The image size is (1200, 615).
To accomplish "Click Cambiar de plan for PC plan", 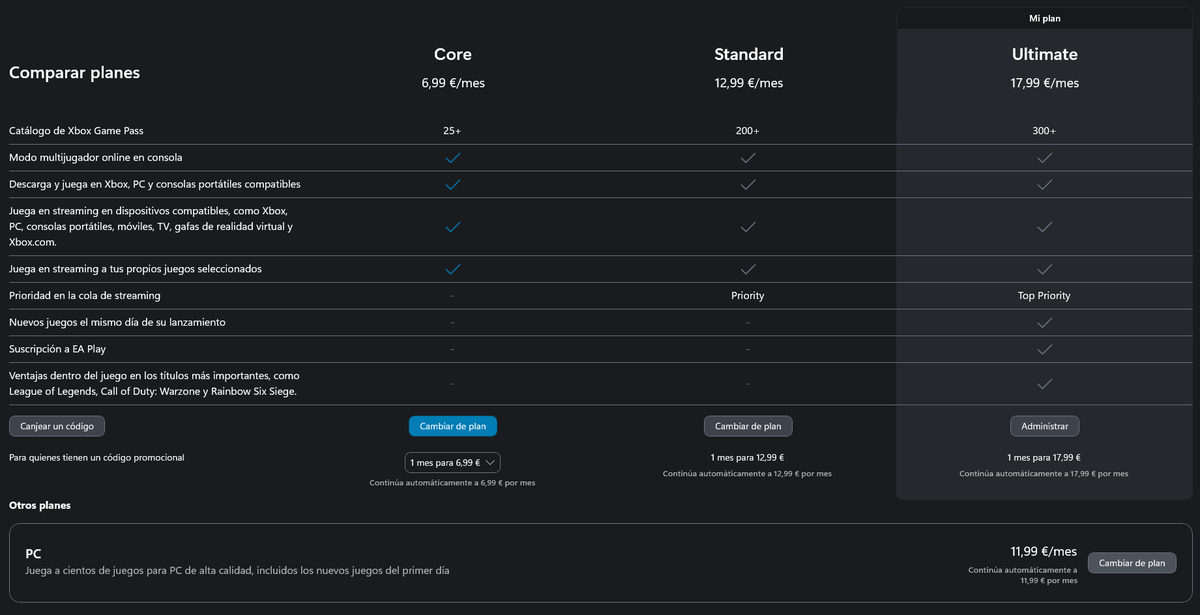I will (x=1132, y=563).
